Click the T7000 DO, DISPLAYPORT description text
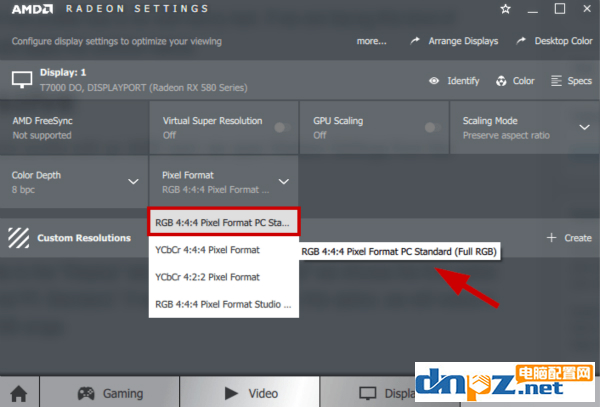Screen dimensions: 600x407 [143, 88]
